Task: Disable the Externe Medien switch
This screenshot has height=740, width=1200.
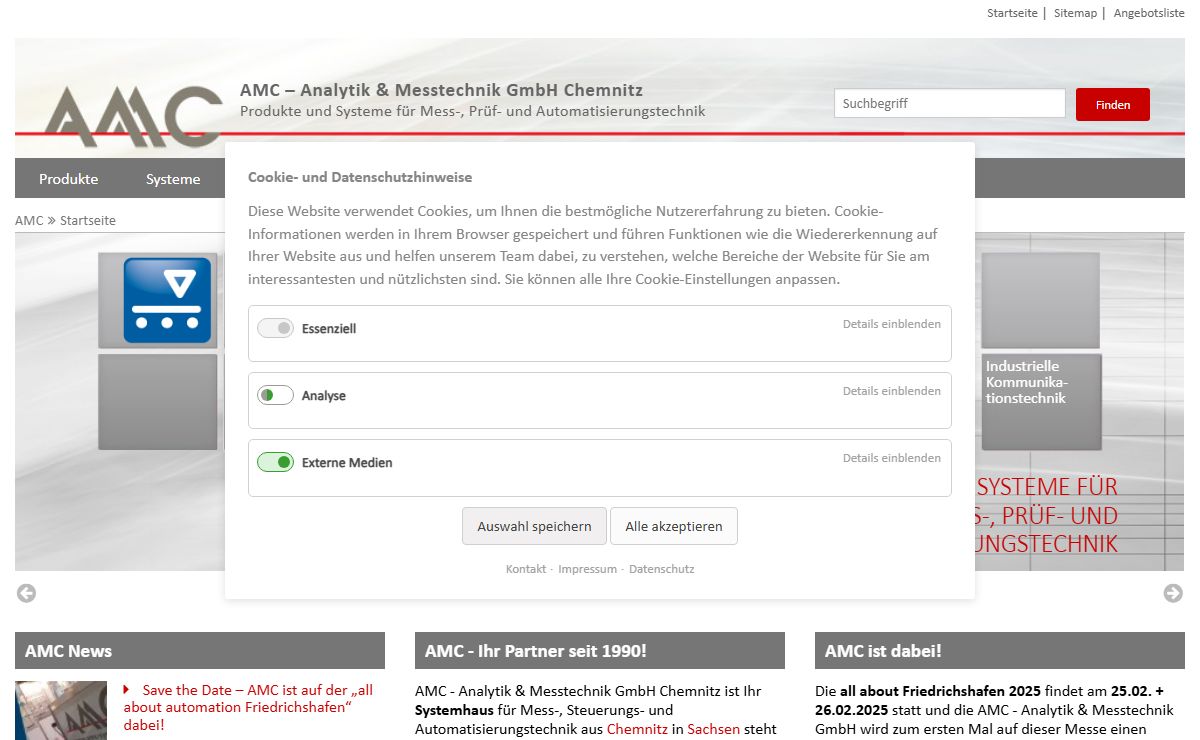Action: (x=275, y=462)
